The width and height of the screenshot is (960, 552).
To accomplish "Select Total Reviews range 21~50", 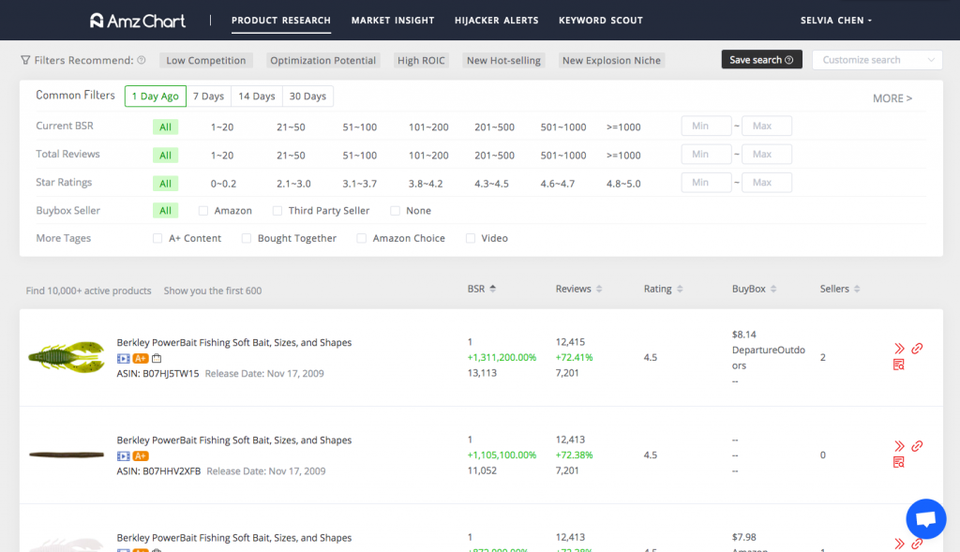I will click(291, 155).
